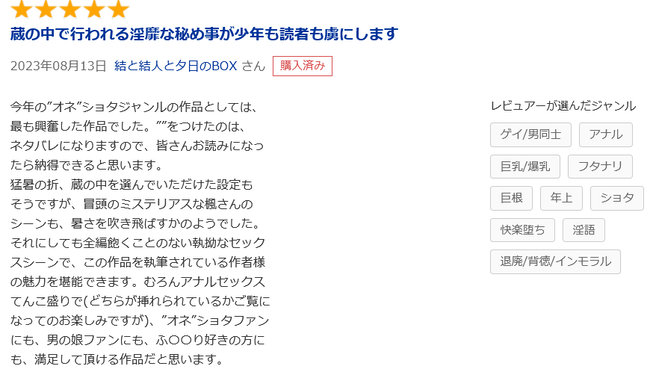
Task: Click the first line of review body text
Action: (133, 107)
